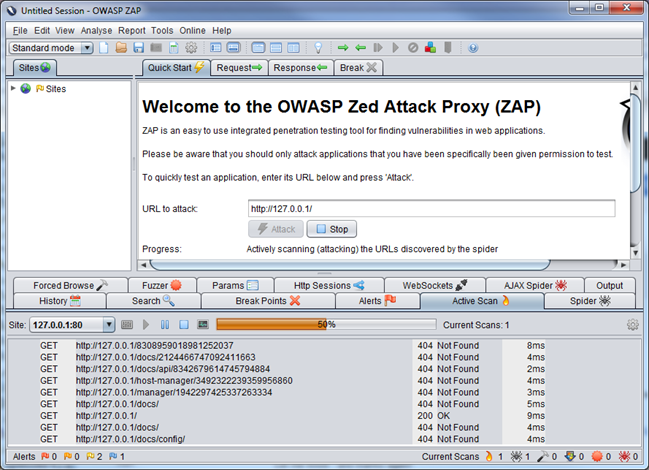Click the green right arrow toolbar icon
This screenshot has width=649, height=470.
[343, 48]
